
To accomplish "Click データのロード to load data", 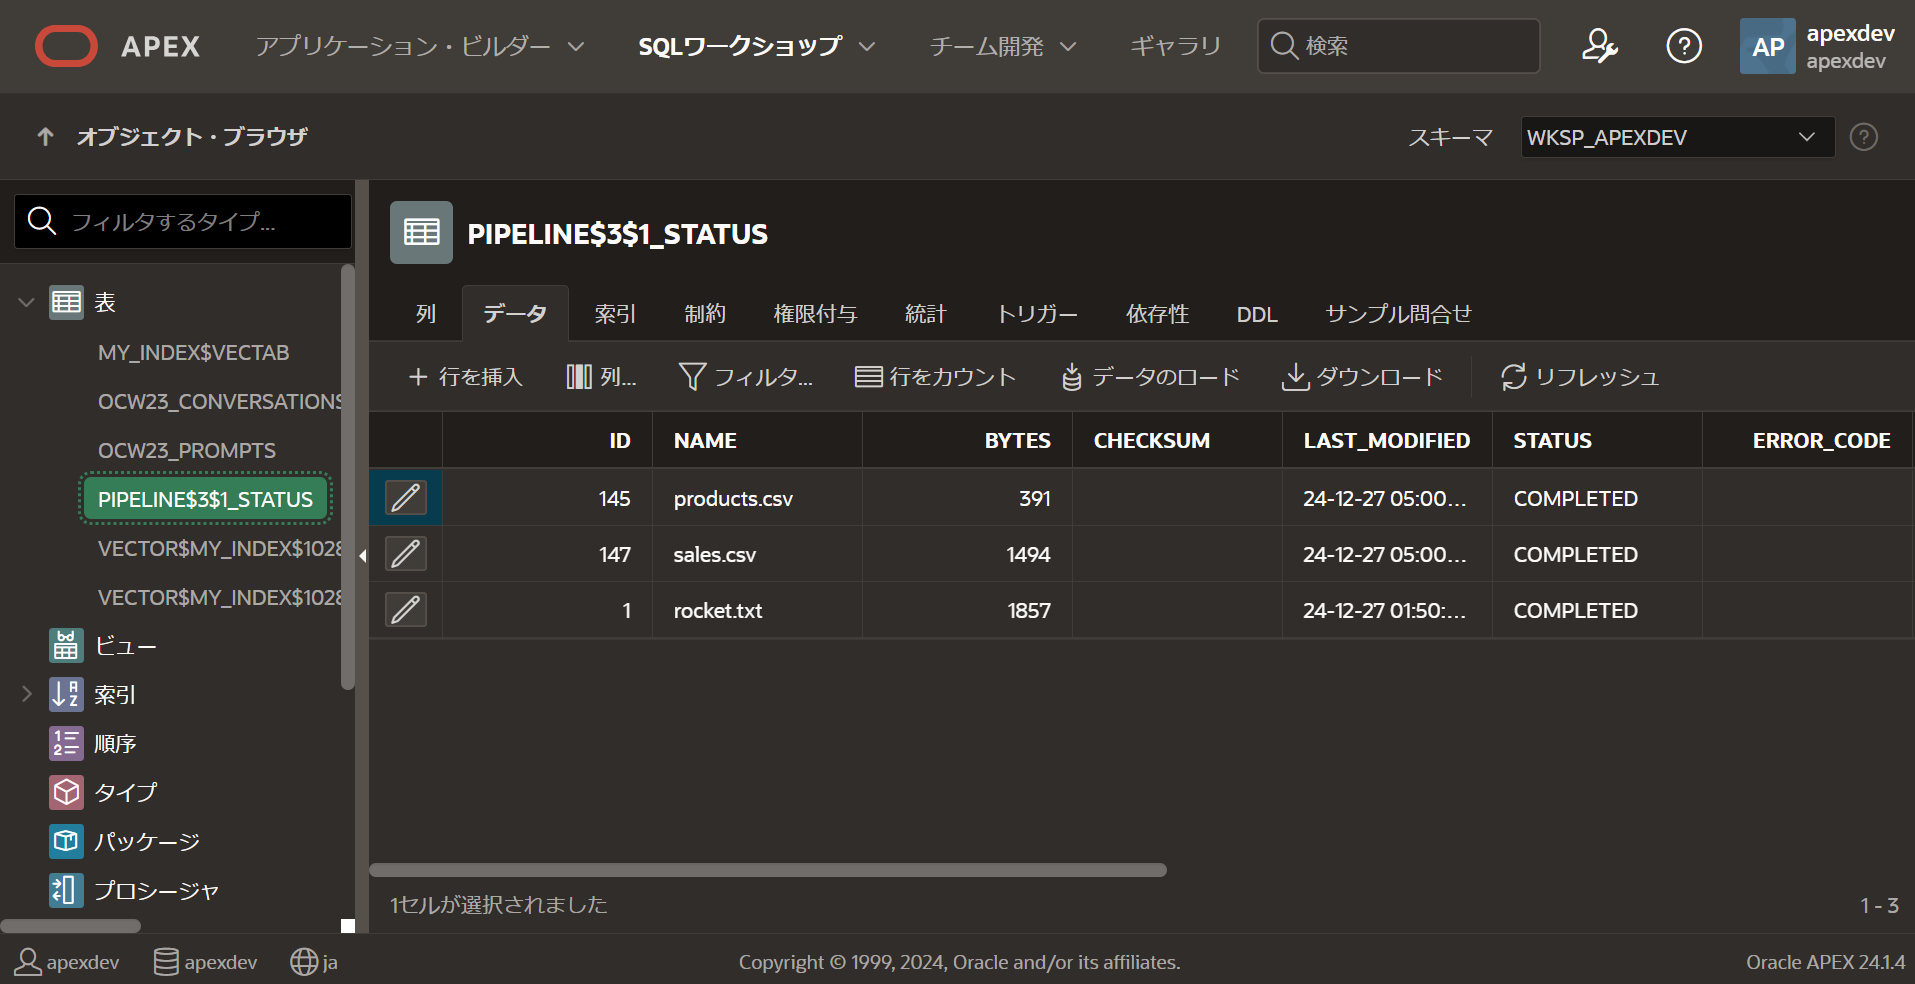I will [1151, 377].
